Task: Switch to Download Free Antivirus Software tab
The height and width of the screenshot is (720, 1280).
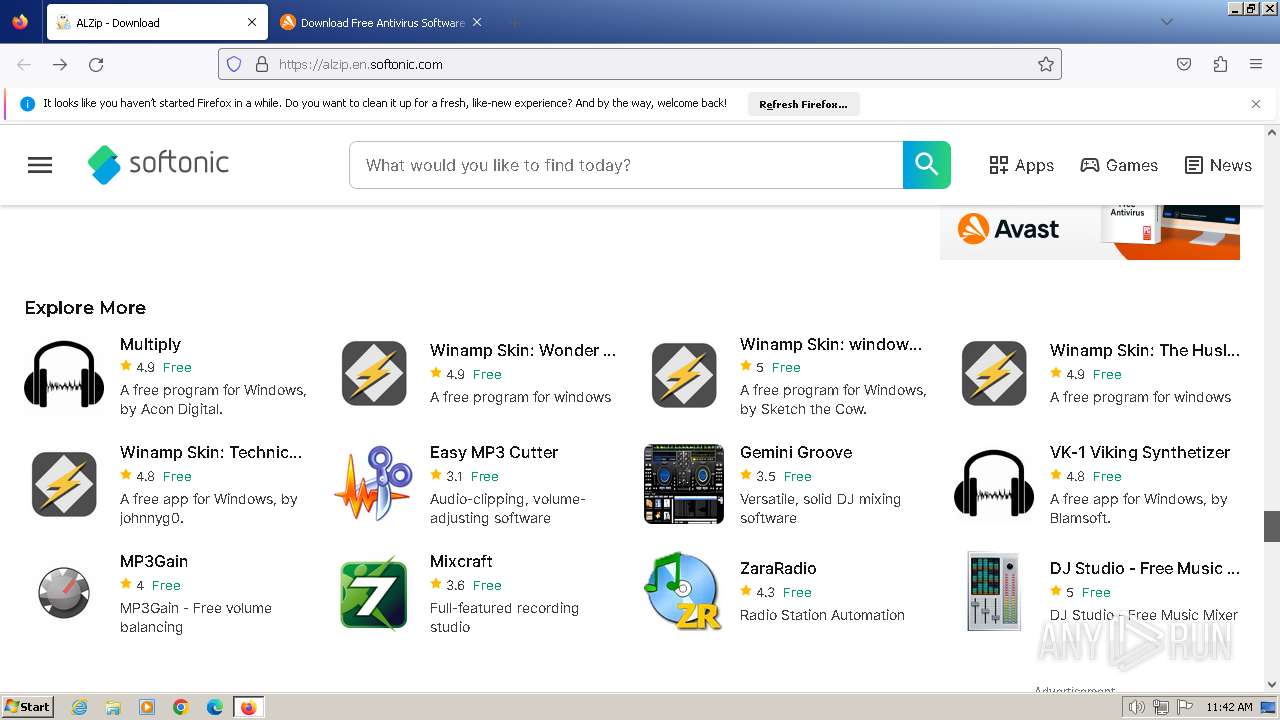Action: (x=380, y=22)
